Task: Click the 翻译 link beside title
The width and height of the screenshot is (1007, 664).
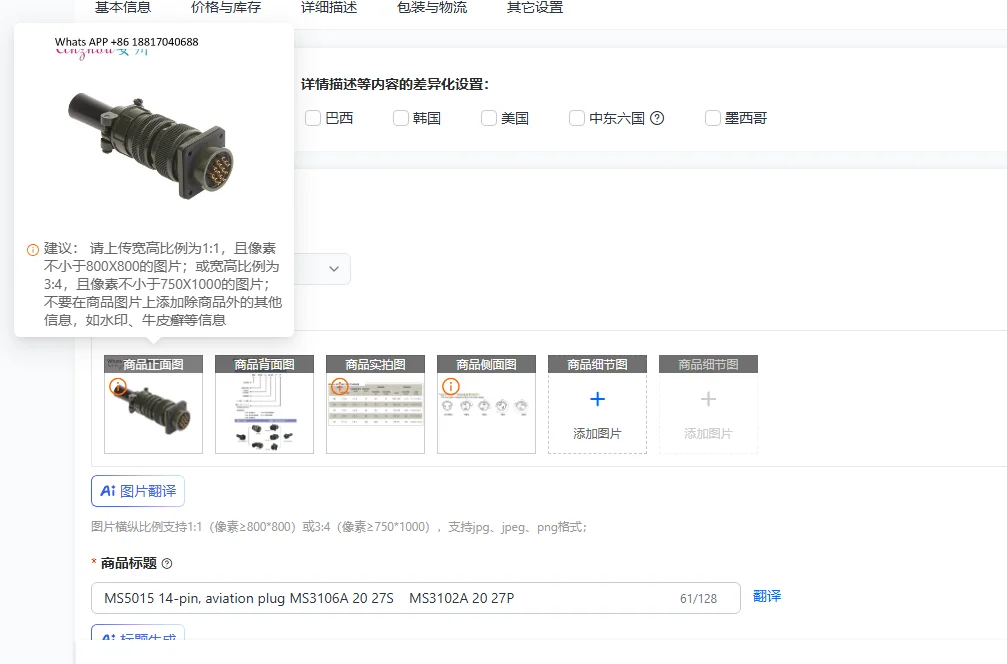Action: (x=767, y=597)
